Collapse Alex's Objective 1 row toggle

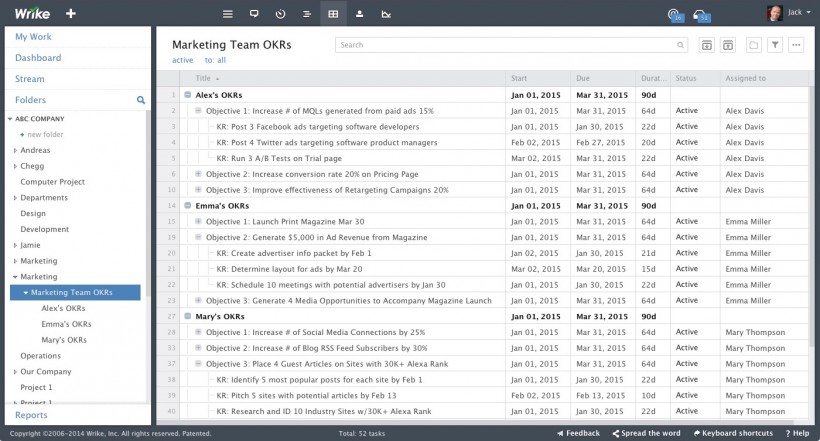198,110
